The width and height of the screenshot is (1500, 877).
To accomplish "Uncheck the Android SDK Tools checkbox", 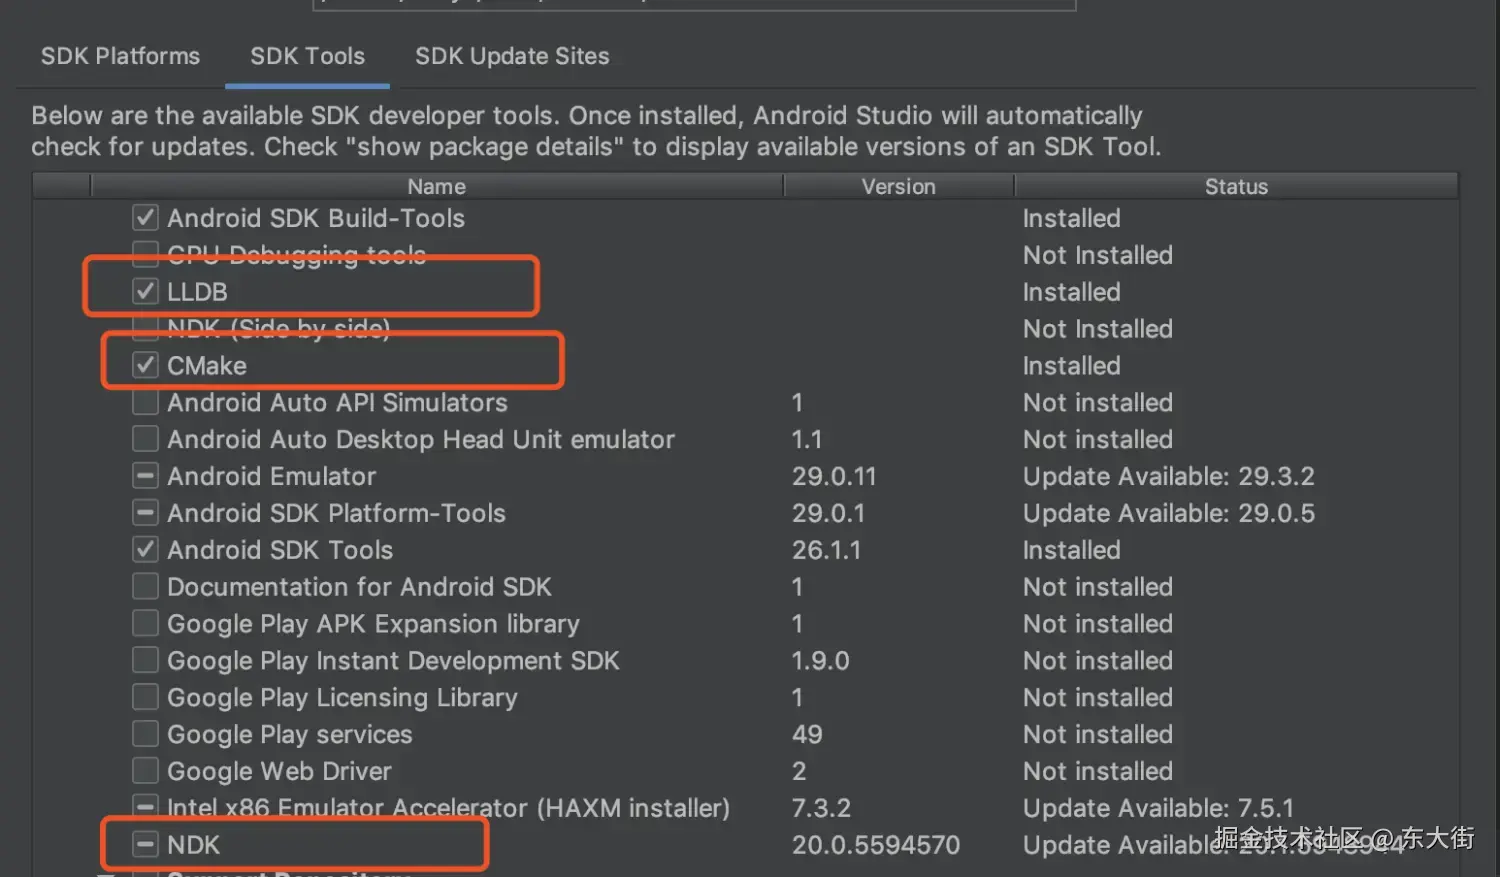I will click(146, 550).
